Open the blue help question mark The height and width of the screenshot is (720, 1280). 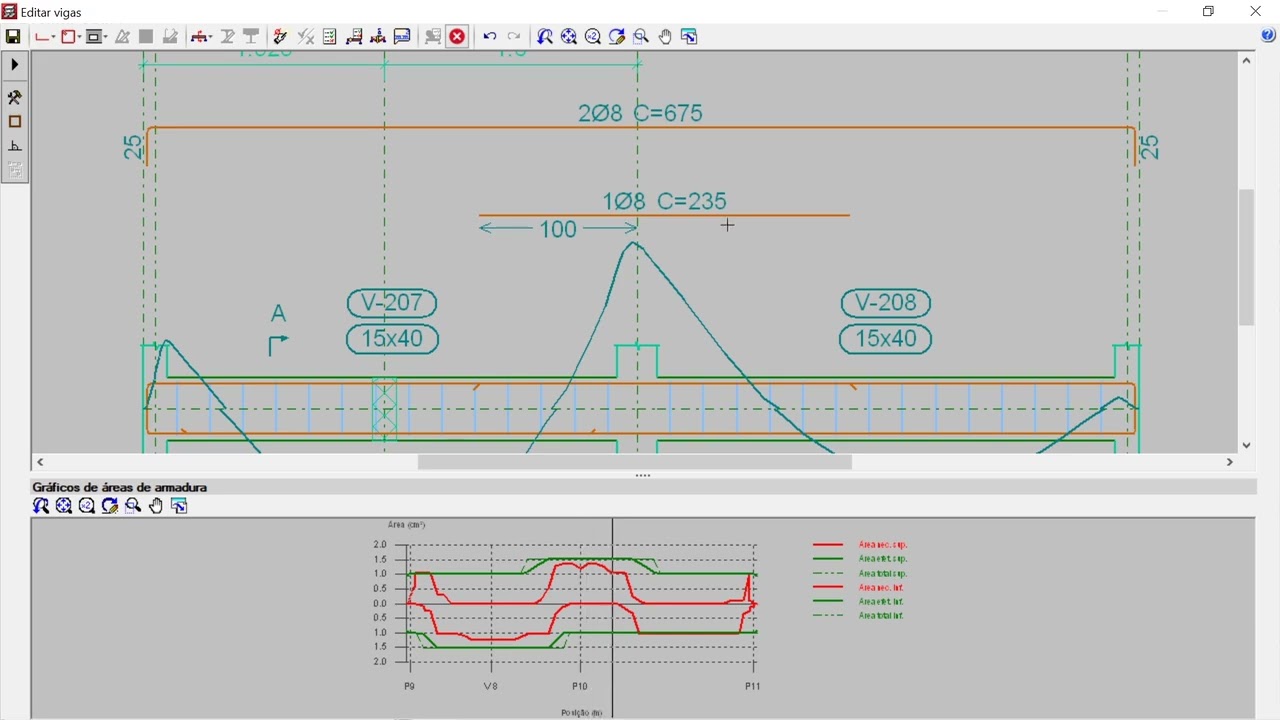click(x=1268, y=36)
